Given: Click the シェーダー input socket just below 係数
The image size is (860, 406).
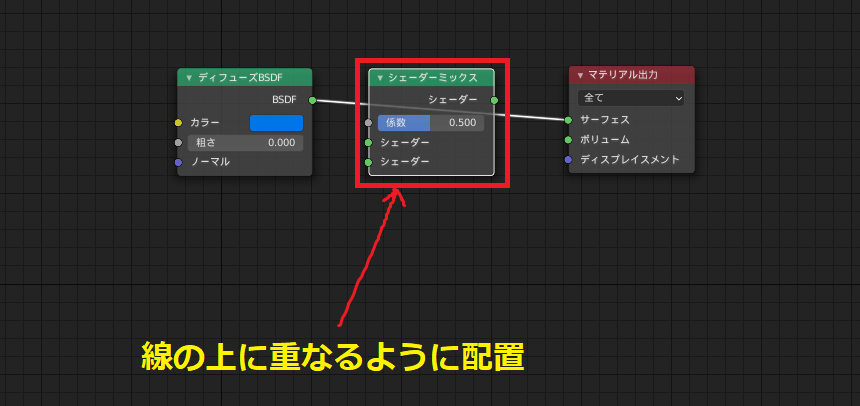Looking at the screenshot, I should (x=369, y=143).
